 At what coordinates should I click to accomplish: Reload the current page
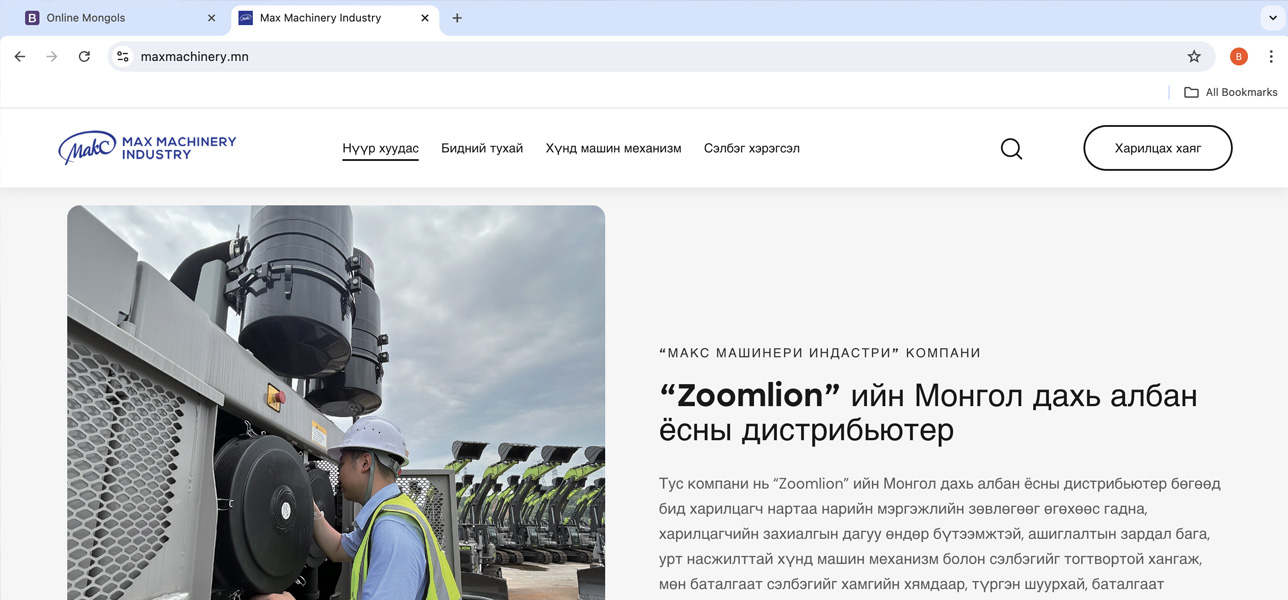click(85, 57)
